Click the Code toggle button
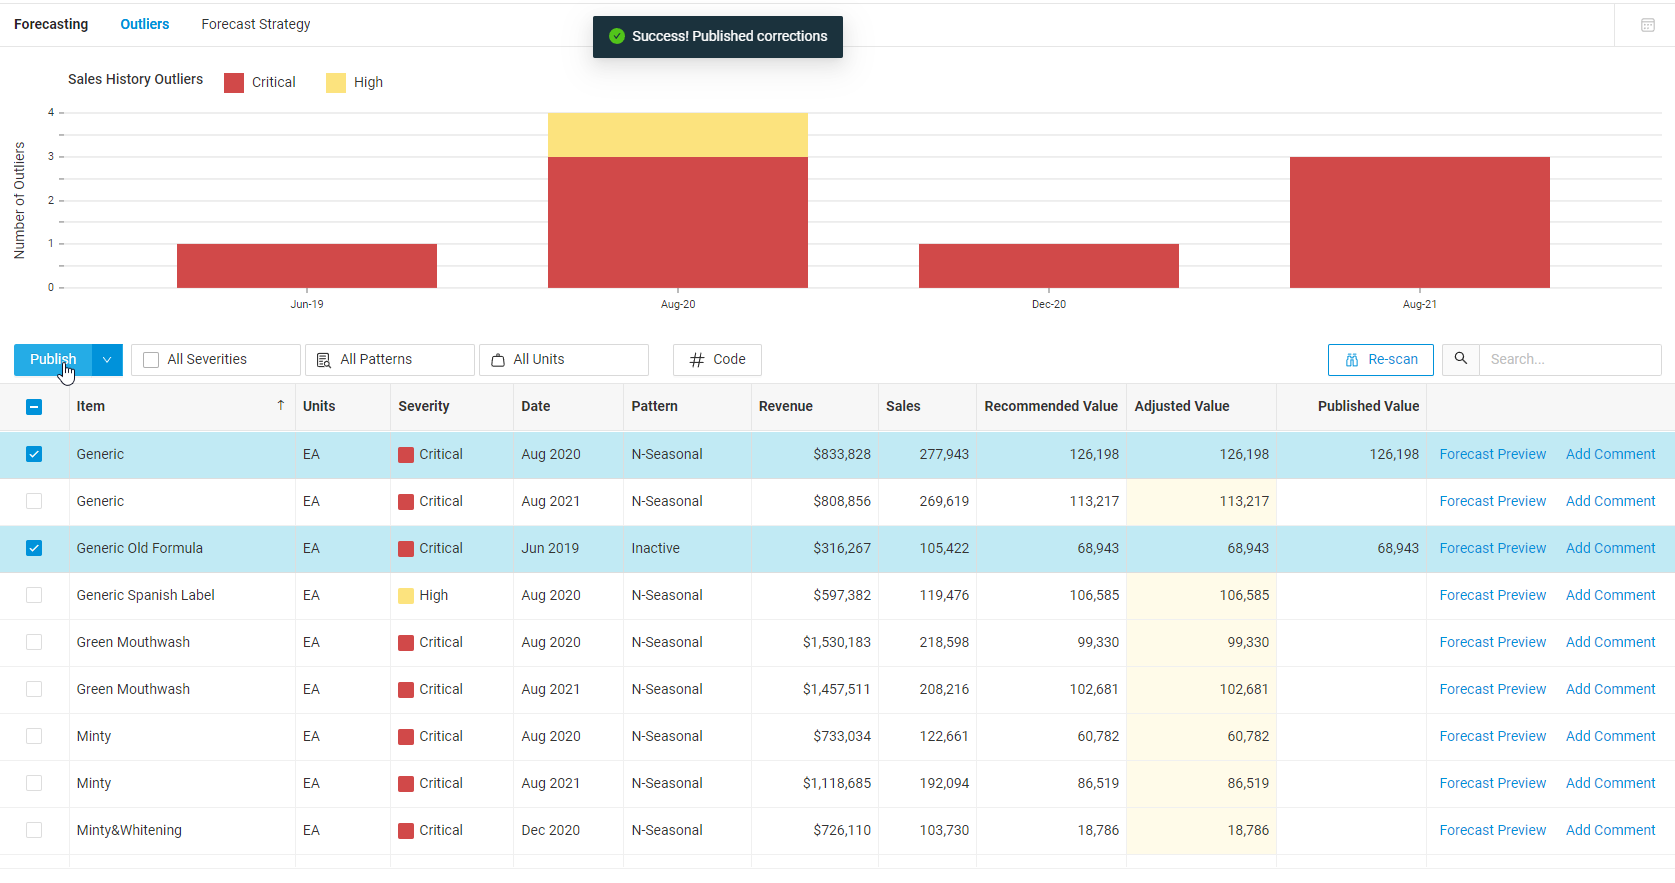The height and width of the screenshot is (883, 1675). point(717,360)
